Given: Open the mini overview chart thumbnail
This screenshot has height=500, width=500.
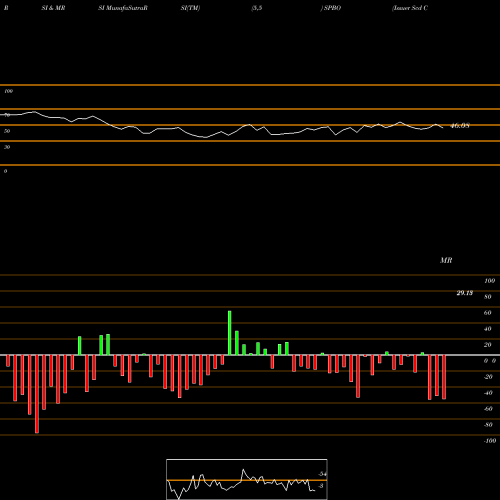Looking at the screenshot, I should (x=247, y=479).
